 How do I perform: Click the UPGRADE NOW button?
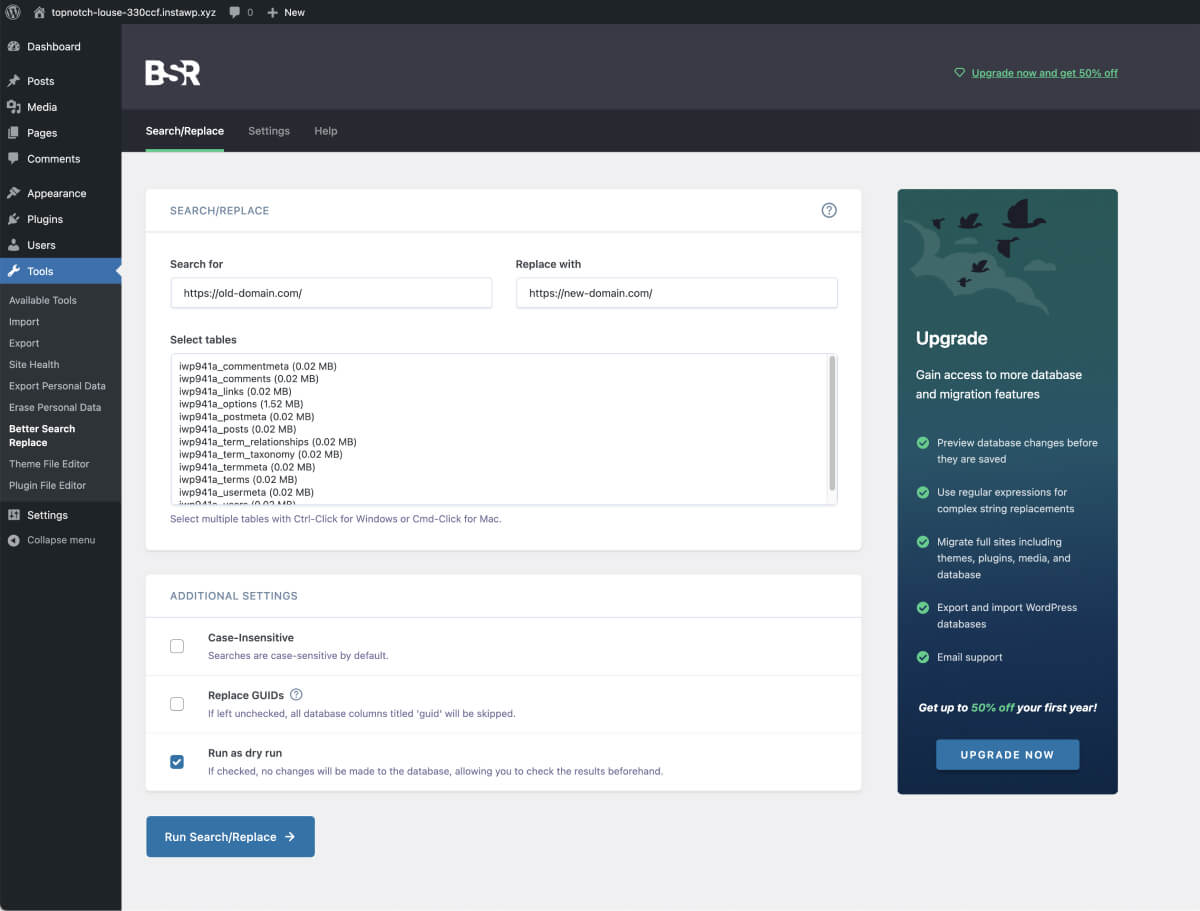click(1007, 755)
